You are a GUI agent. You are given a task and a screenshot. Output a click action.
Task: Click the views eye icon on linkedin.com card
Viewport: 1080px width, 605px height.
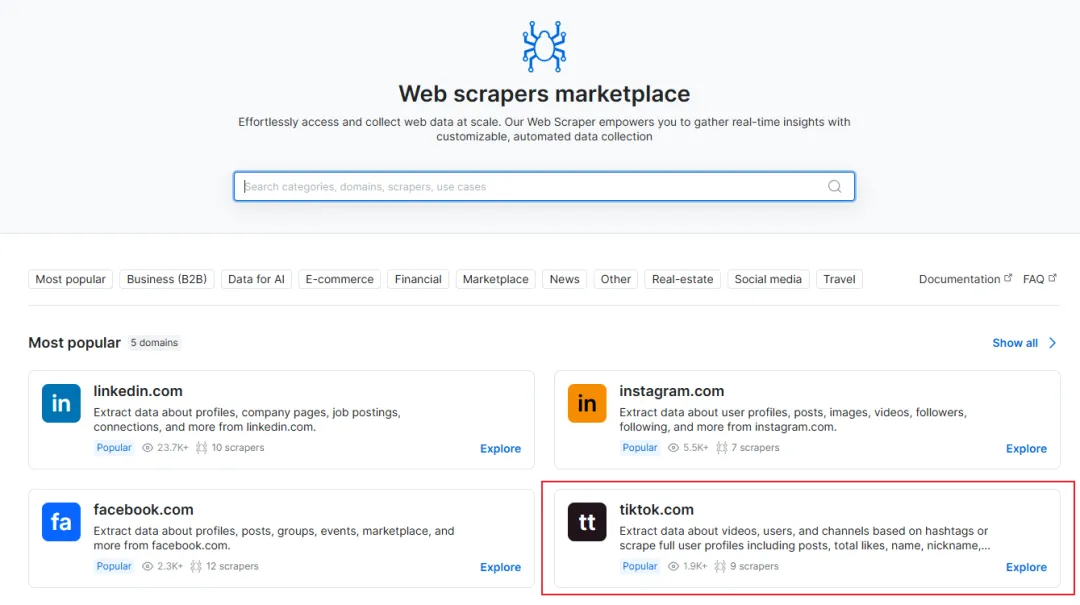pos(147,448)
